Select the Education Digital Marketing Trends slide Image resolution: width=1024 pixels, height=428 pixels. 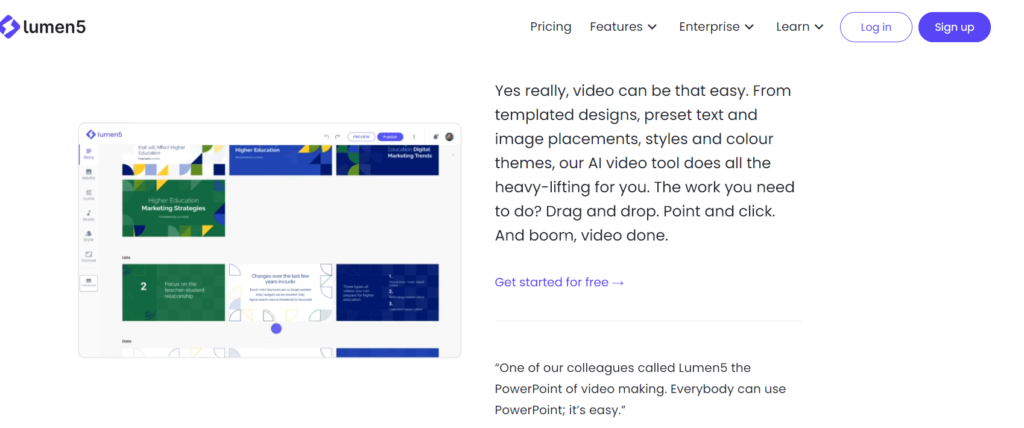pyautogui.click(x=387, y=160)
